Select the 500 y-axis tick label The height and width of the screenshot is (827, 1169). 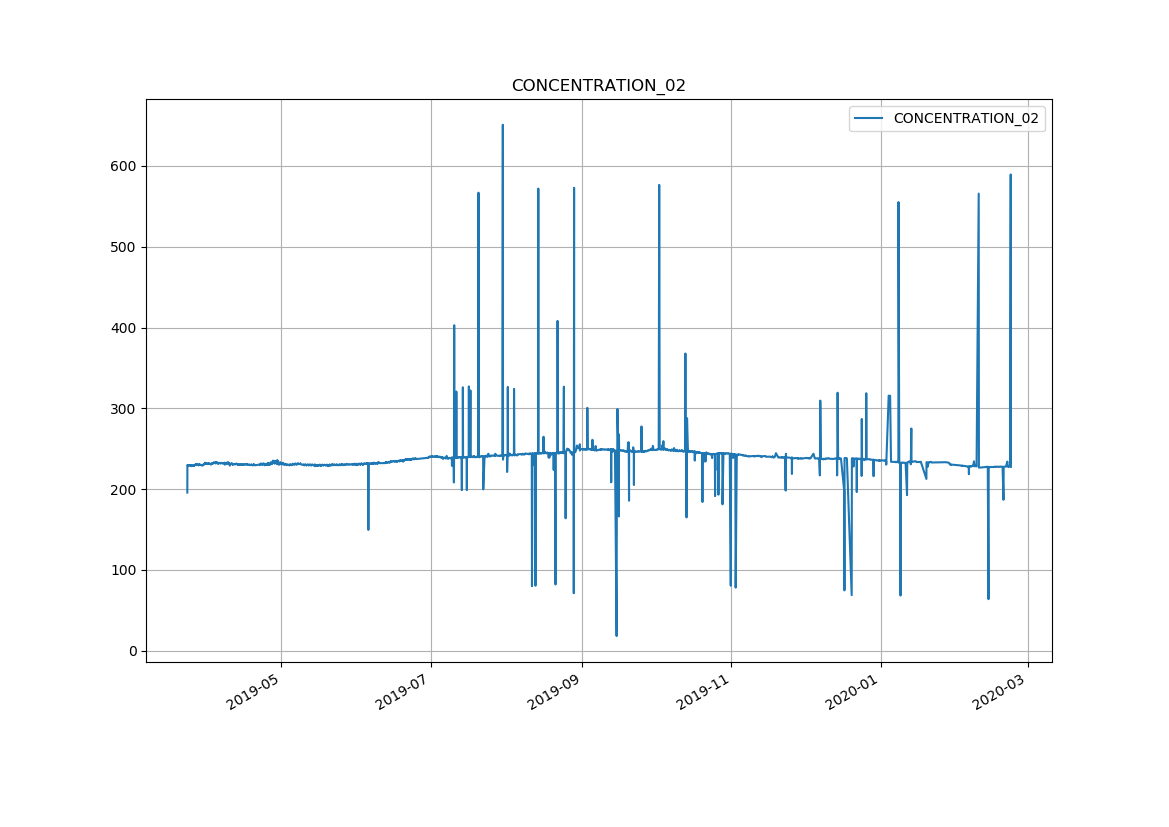(123, 247)
